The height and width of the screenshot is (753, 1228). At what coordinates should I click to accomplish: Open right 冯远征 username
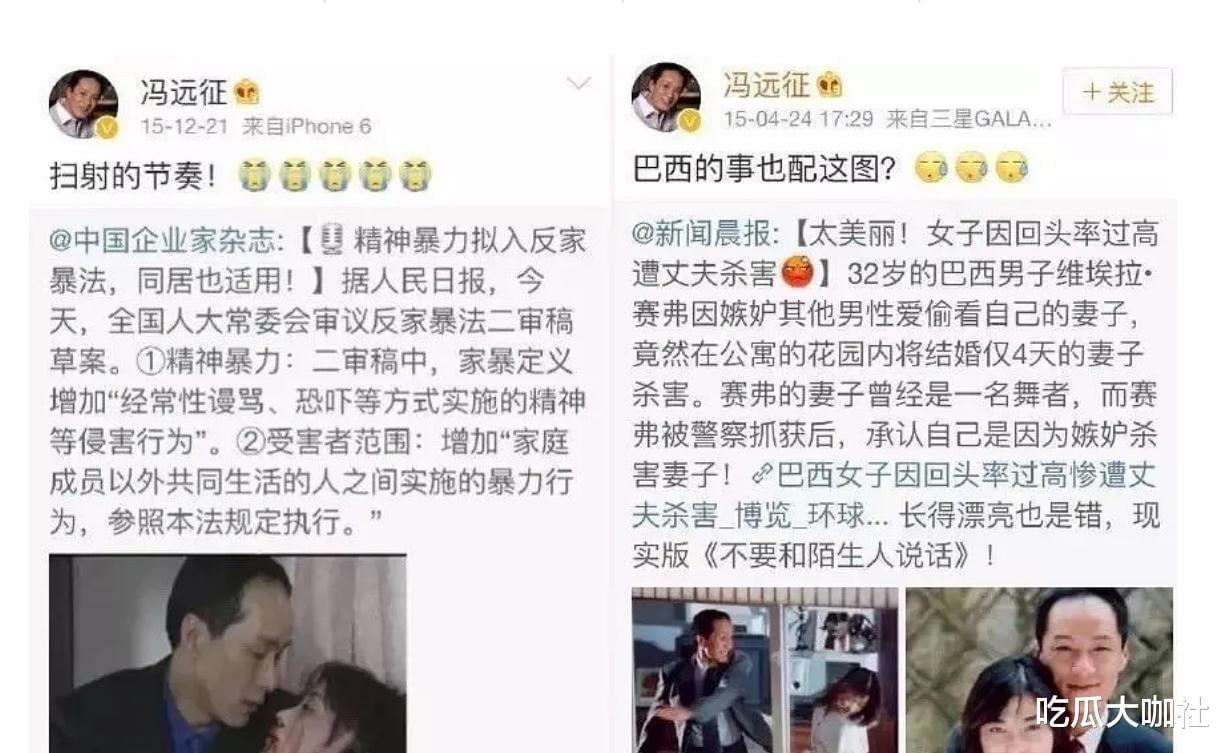click(x=767, y=84)
